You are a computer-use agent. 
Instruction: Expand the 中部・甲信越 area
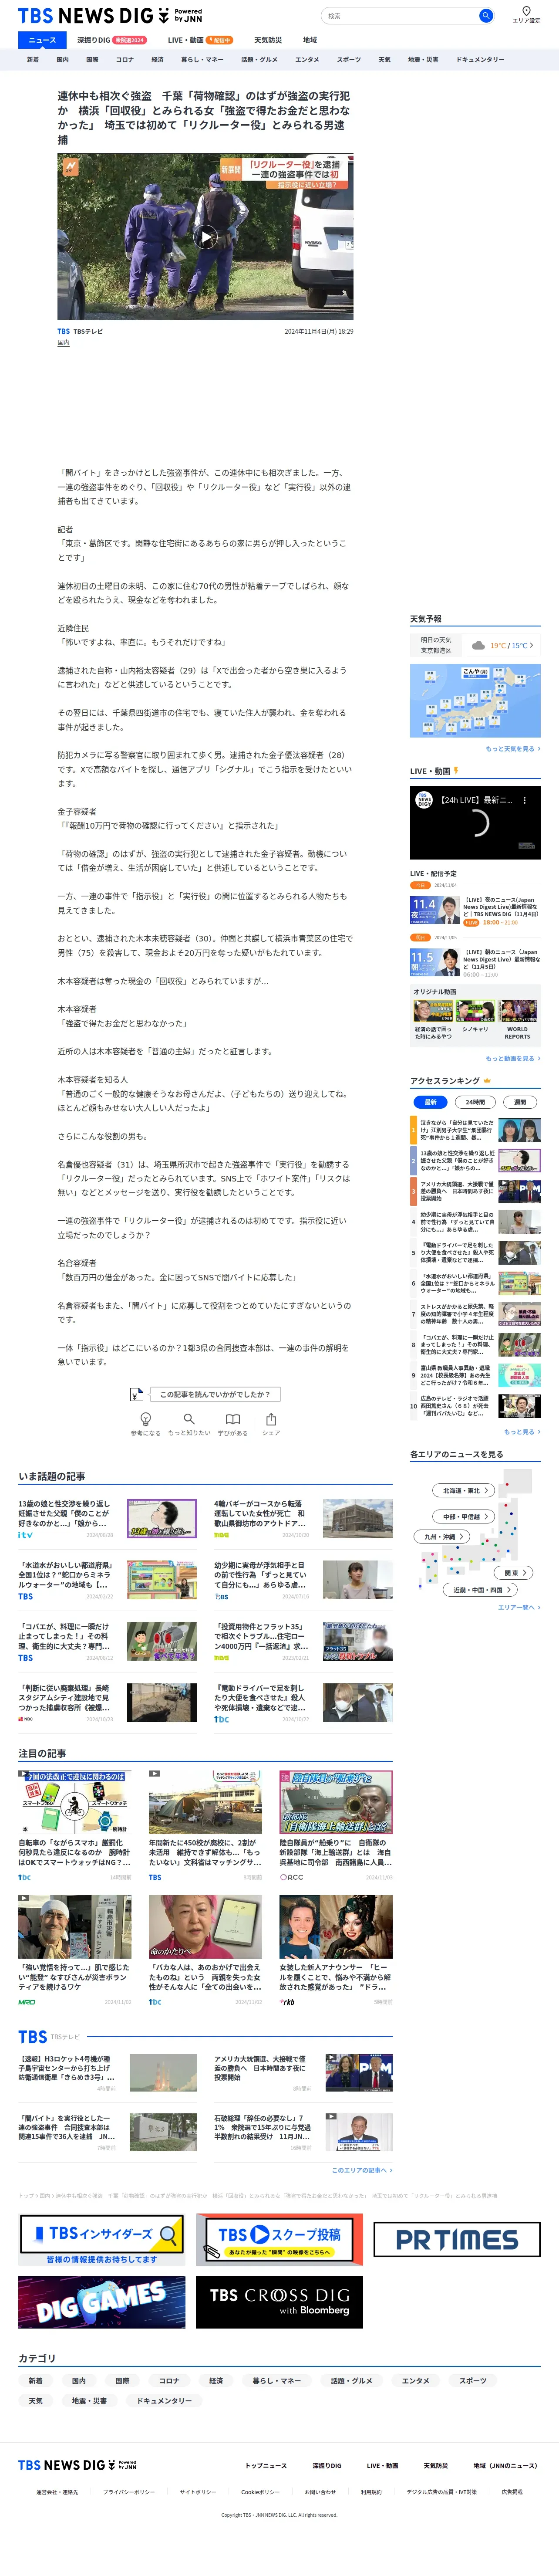[464, 1516]
